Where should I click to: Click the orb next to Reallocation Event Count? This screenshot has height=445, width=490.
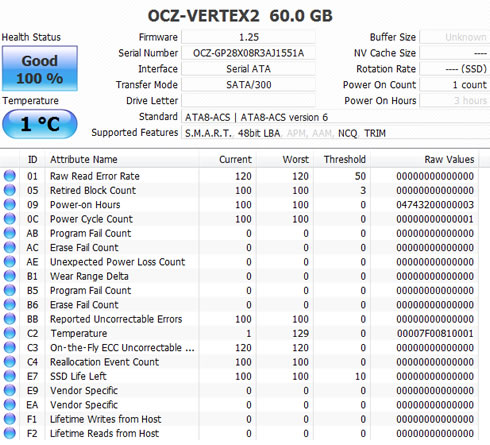pyautogui.click(x=10, y=362)
